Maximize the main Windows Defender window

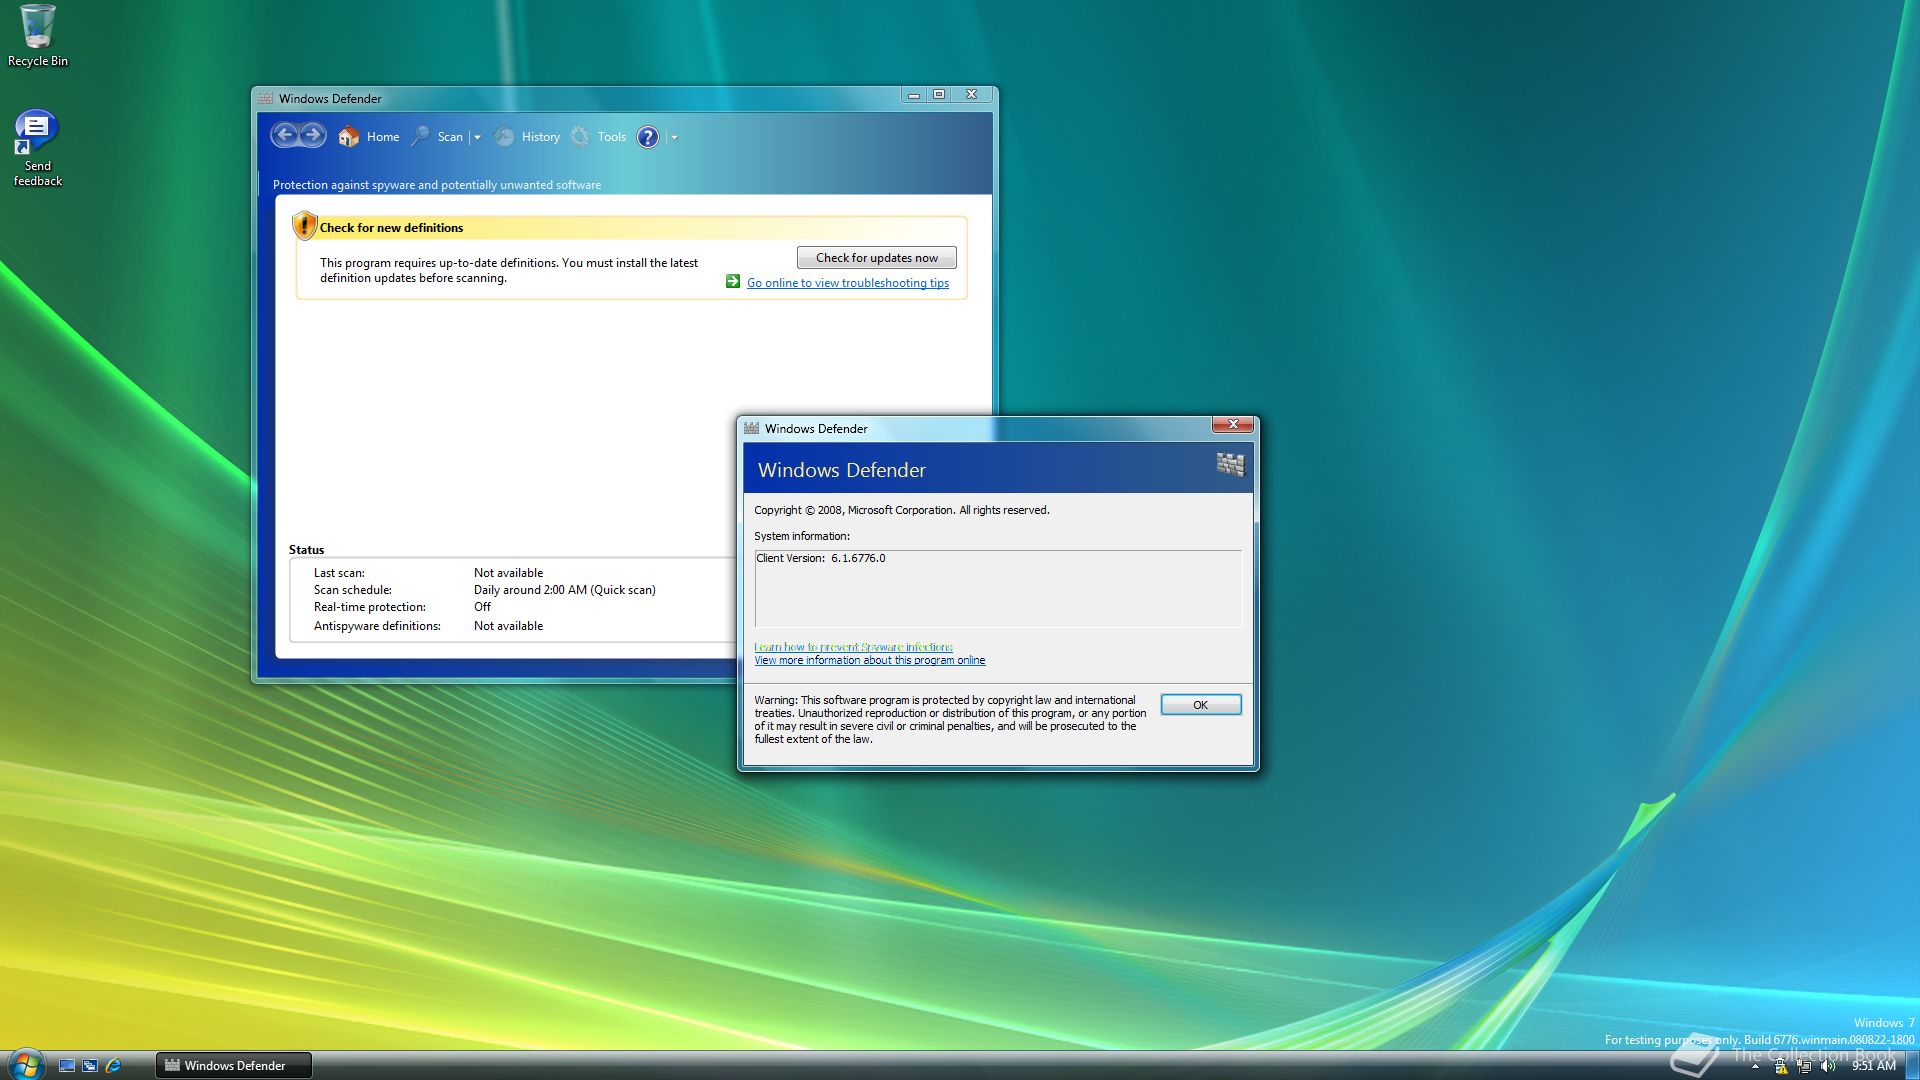coord(939,95)
